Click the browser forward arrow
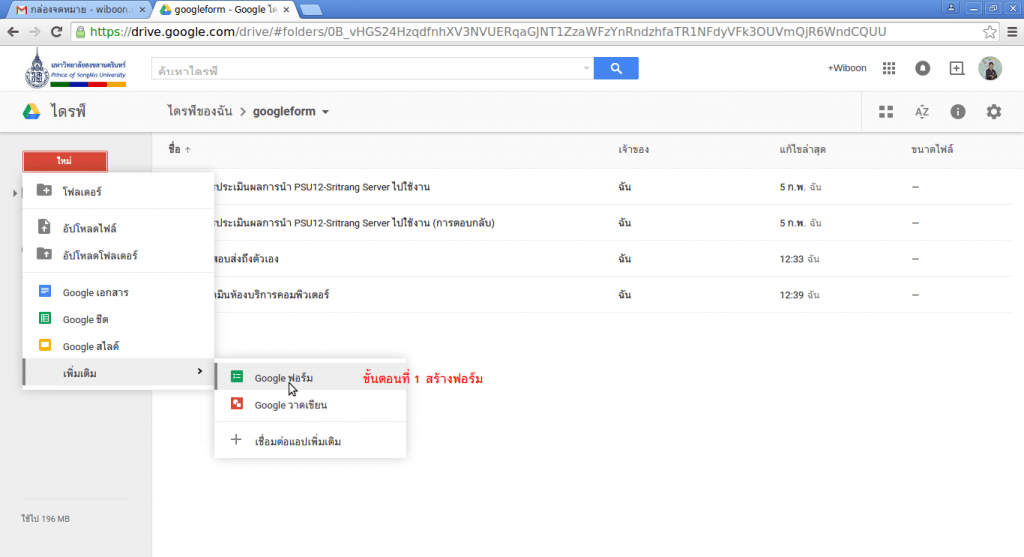Viewport: 1024px width, 557px height. tap(35, 31)
